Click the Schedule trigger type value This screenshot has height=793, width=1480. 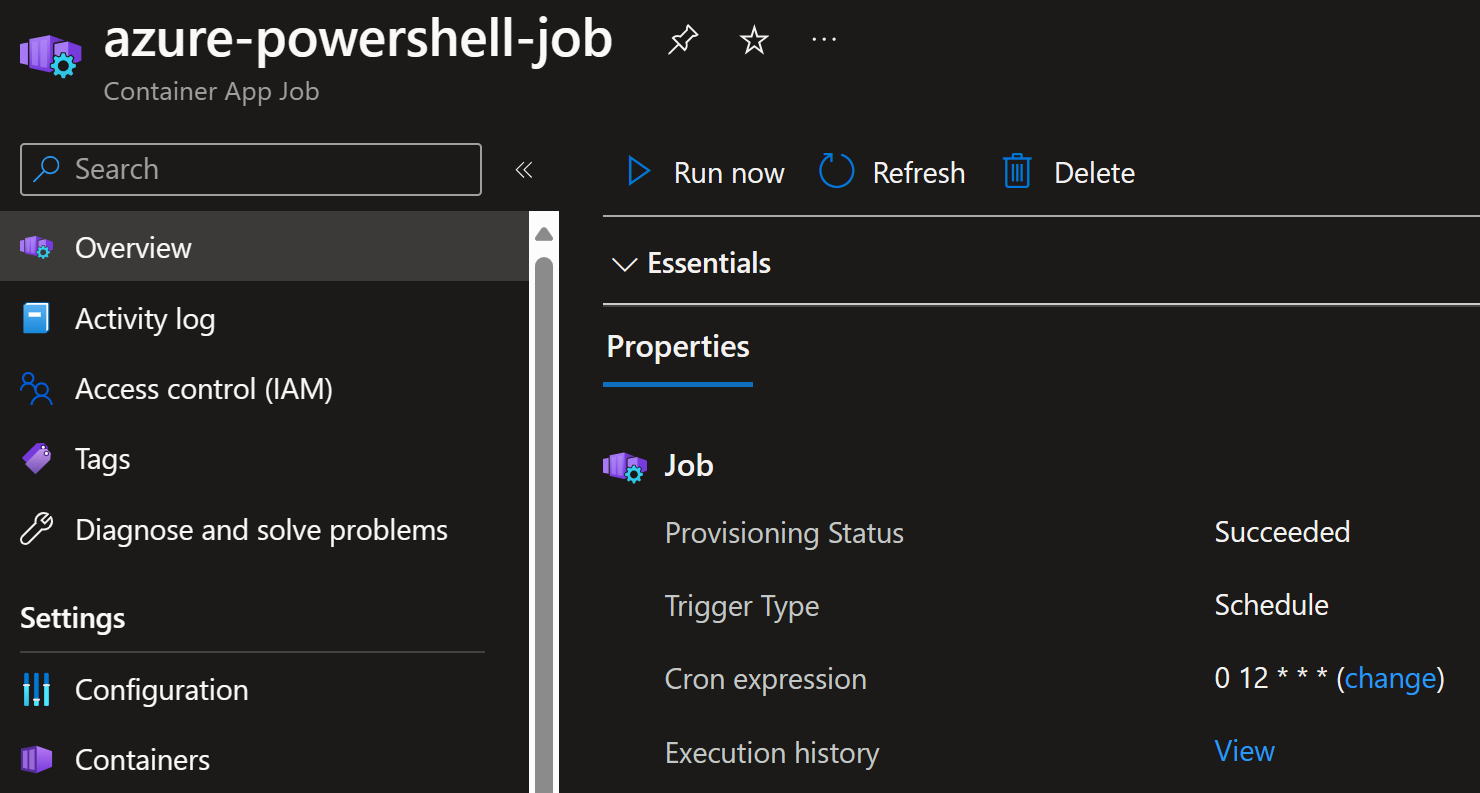click(1271, 605)
